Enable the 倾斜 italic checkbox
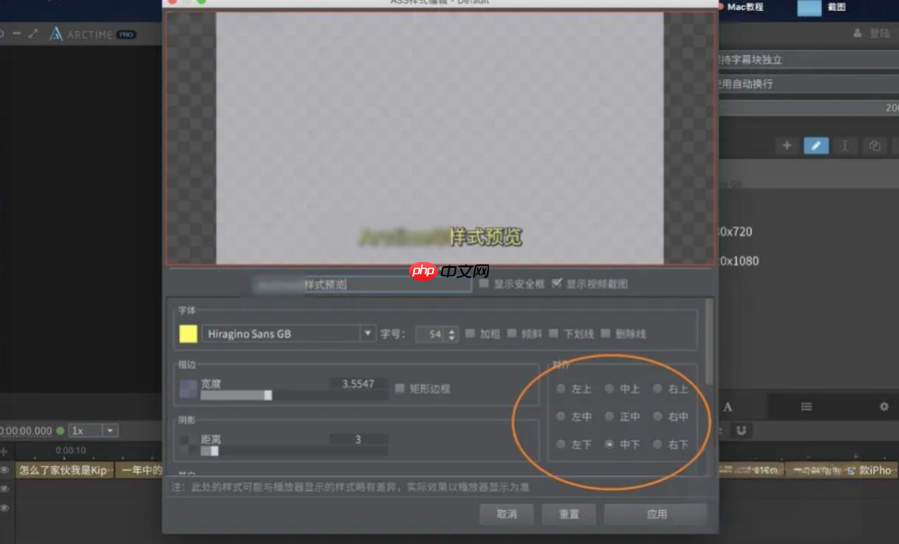This screenshot has height=544, width=899. [x=512, y=333]
